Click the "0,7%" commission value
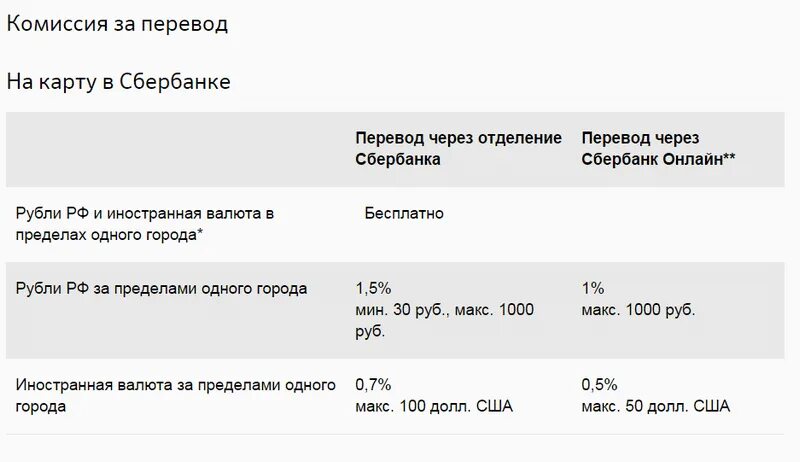The height and width of the screenshot is (462, 800). click(x=374, y=384)
